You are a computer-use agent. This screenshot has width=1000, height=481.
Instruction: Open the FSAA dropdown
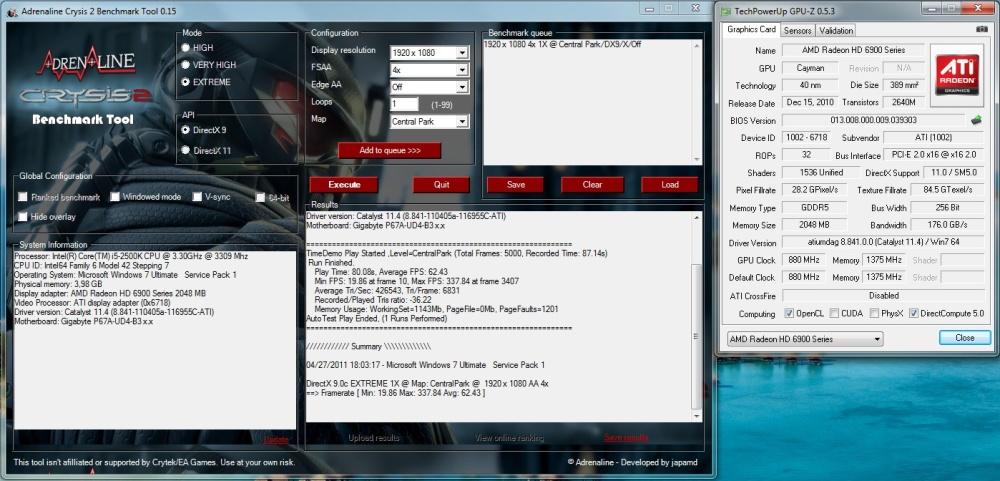click(x=462, y=70)
